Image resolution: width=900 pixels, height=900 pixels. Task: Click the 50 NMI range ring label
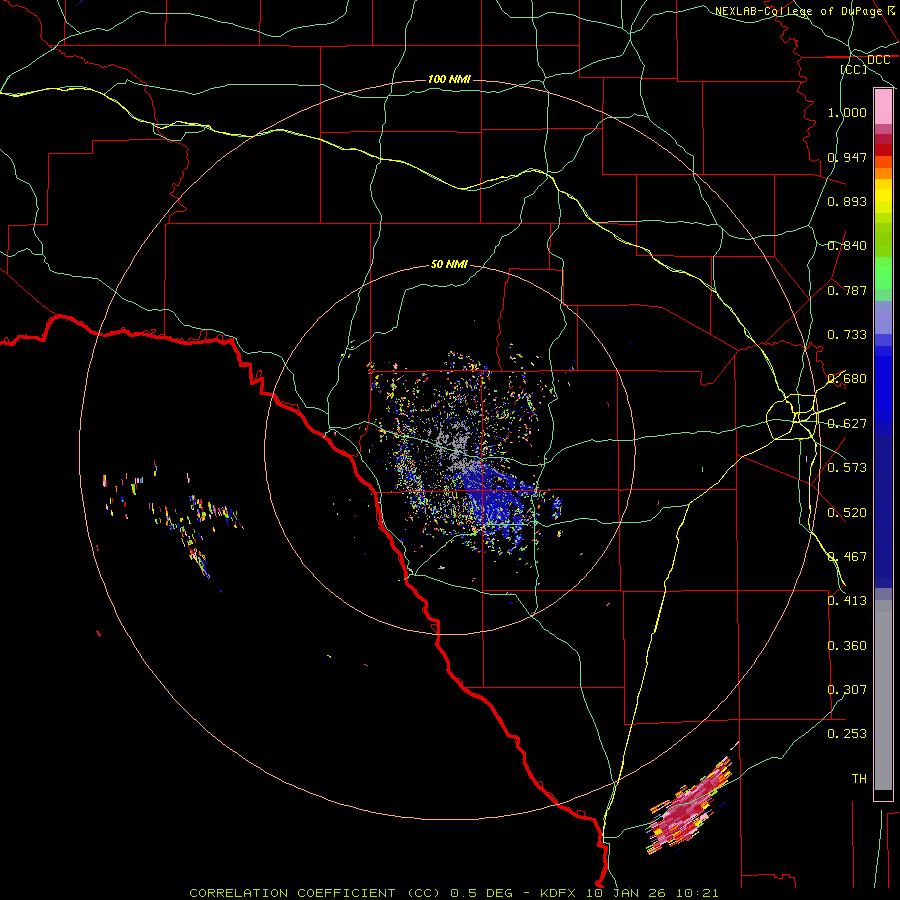point(449,265)
